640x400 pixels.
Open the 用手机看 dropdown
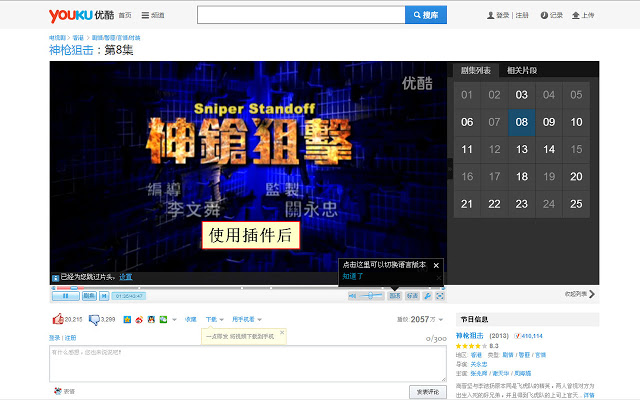point(247,320)
